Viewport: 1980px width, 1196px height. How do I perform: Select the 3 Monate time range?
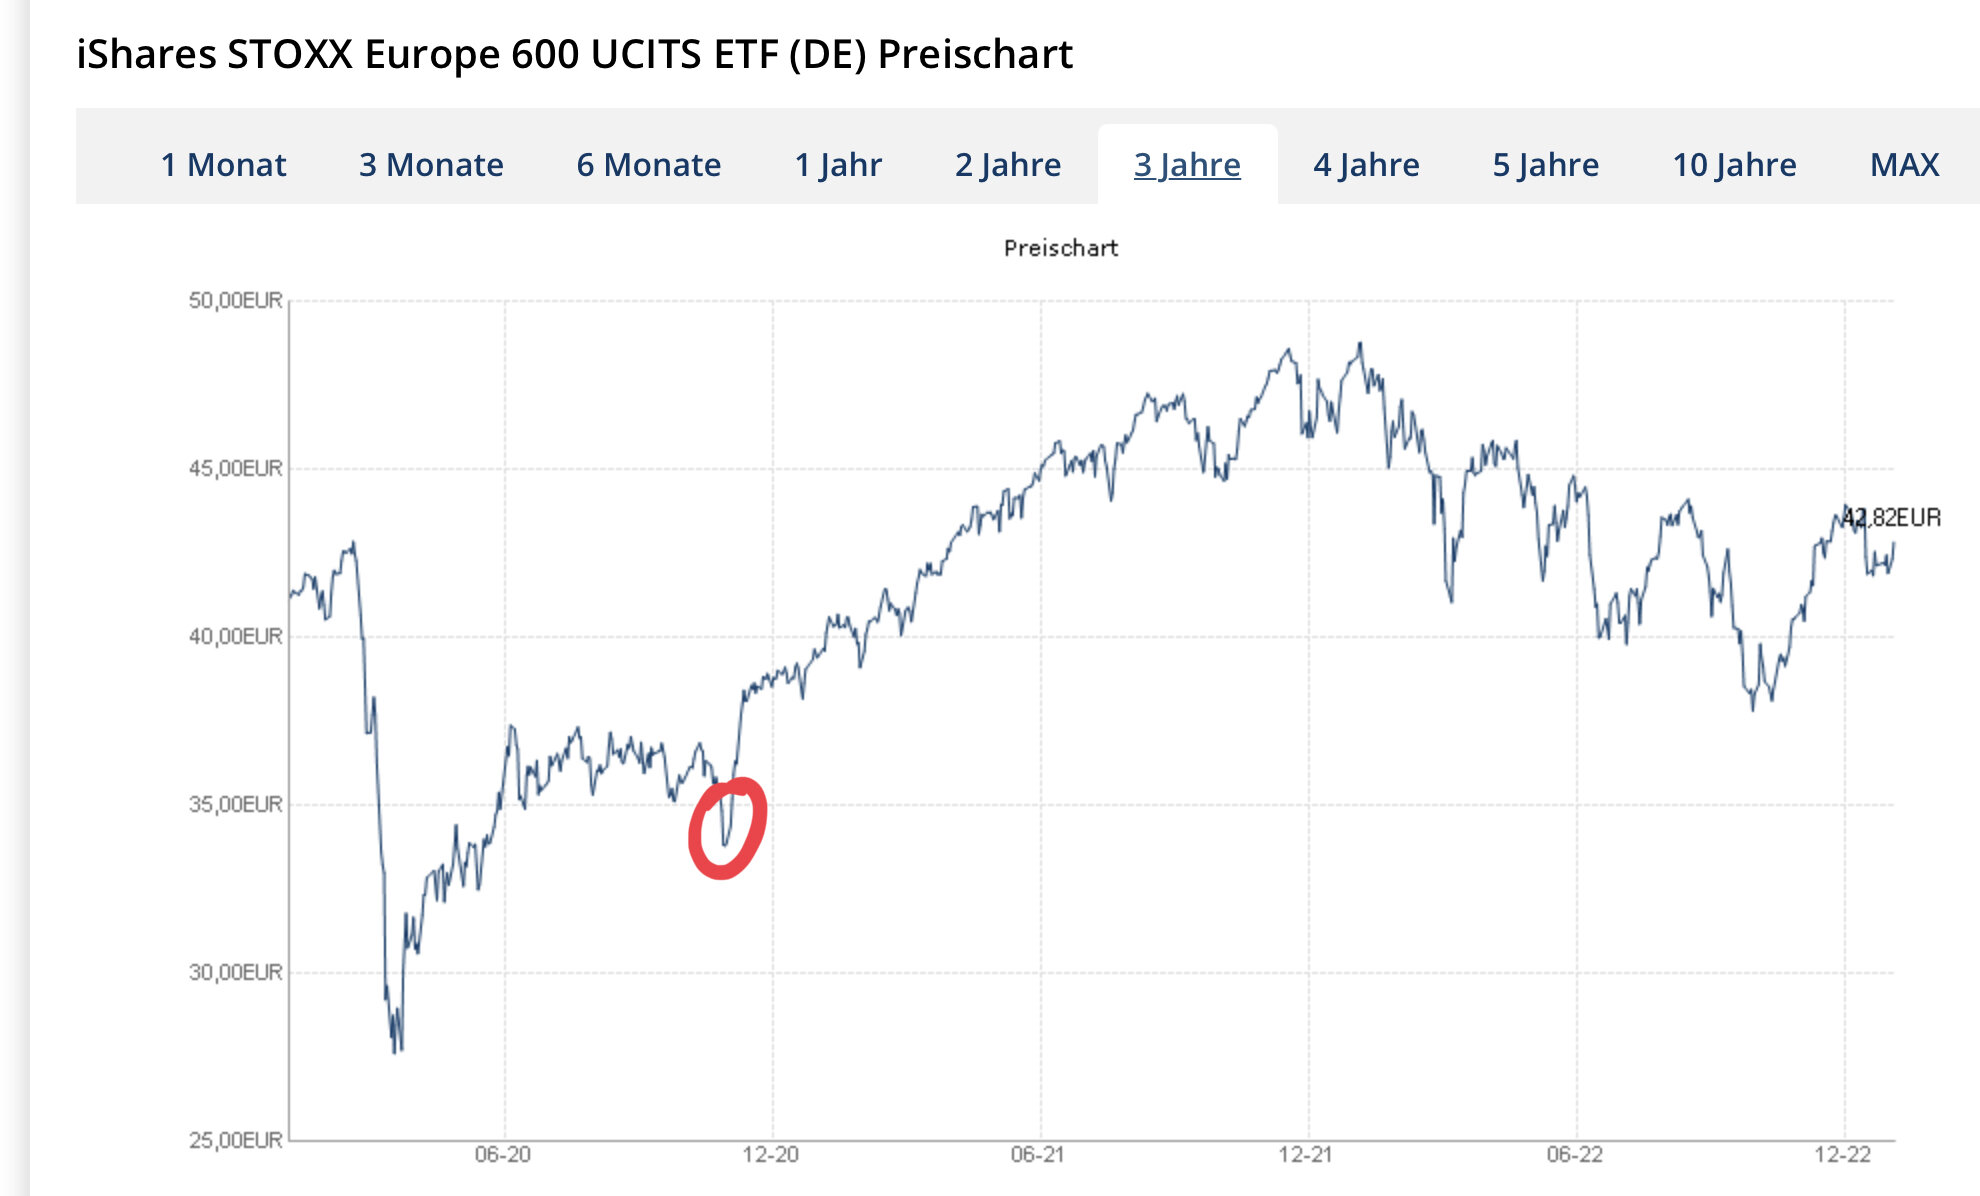pyautogui.click(x=431, y=165)
